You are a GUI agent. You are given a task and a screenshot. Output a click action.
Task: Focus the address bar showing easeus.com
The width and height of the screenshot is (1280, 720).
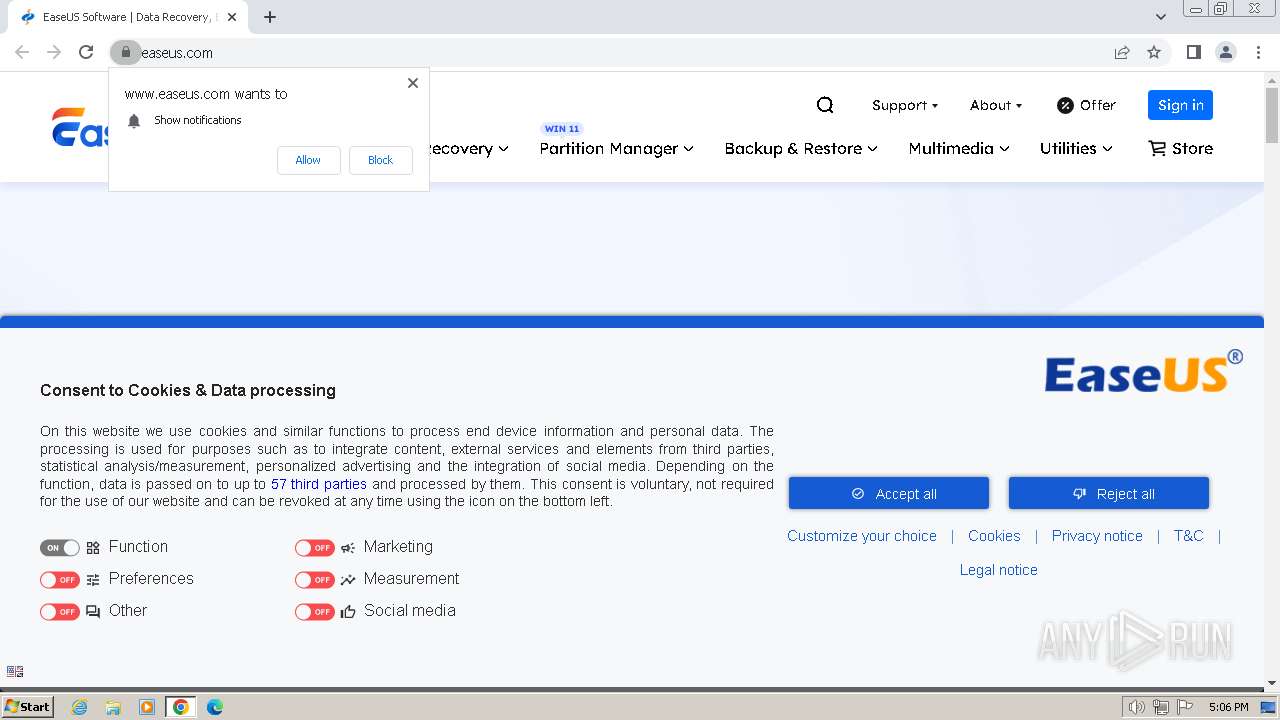620,52
